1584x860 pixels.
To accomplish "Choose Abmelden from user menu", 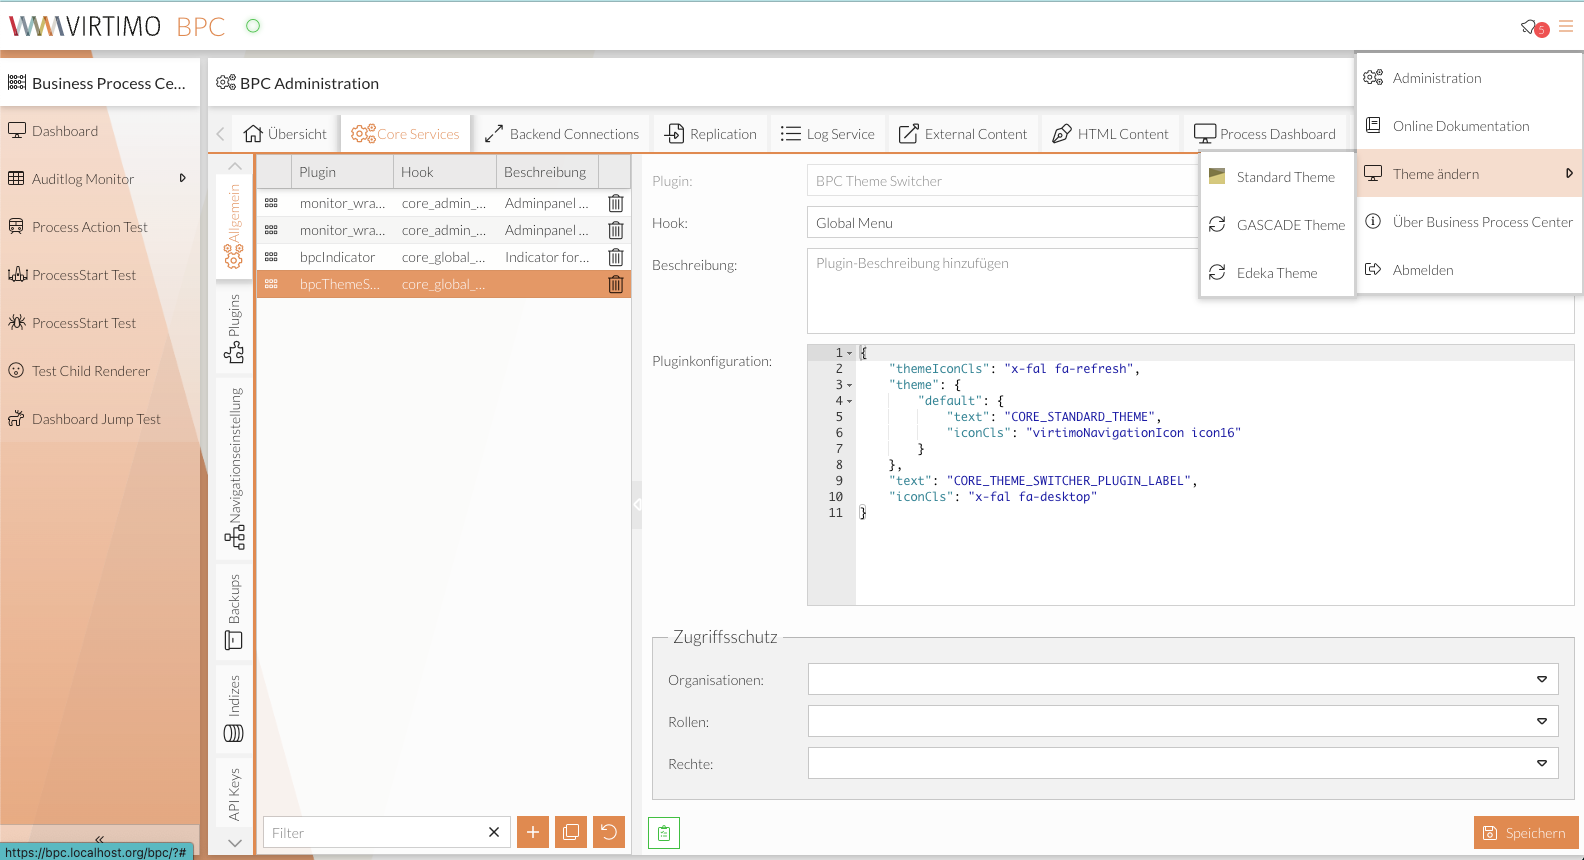I will click(1422, 270).
